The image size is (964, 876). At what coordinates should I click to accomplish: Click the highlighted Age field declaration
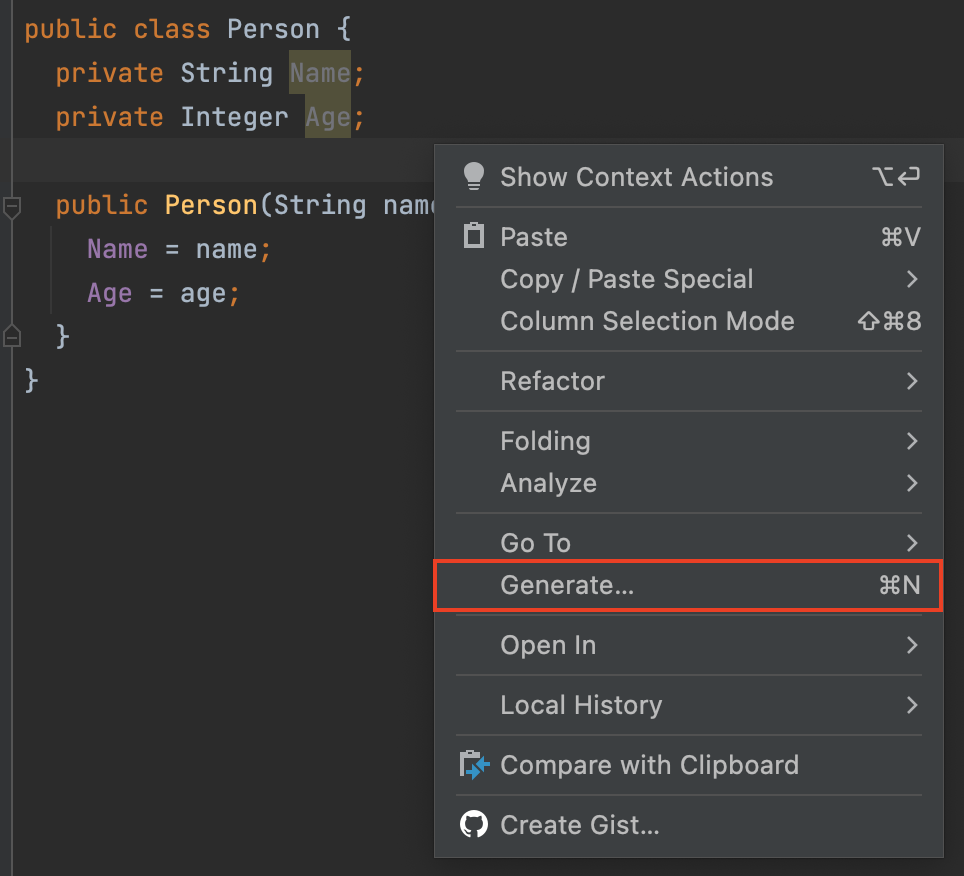pos(327,117)
